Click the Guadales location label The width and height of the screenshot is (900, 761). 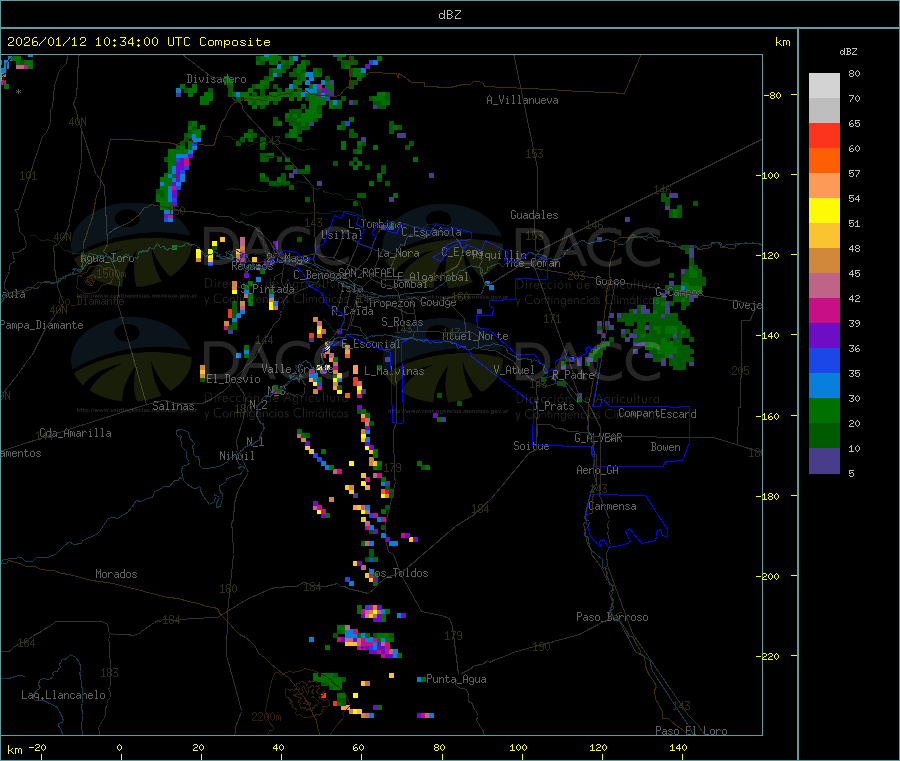(534, 215)
